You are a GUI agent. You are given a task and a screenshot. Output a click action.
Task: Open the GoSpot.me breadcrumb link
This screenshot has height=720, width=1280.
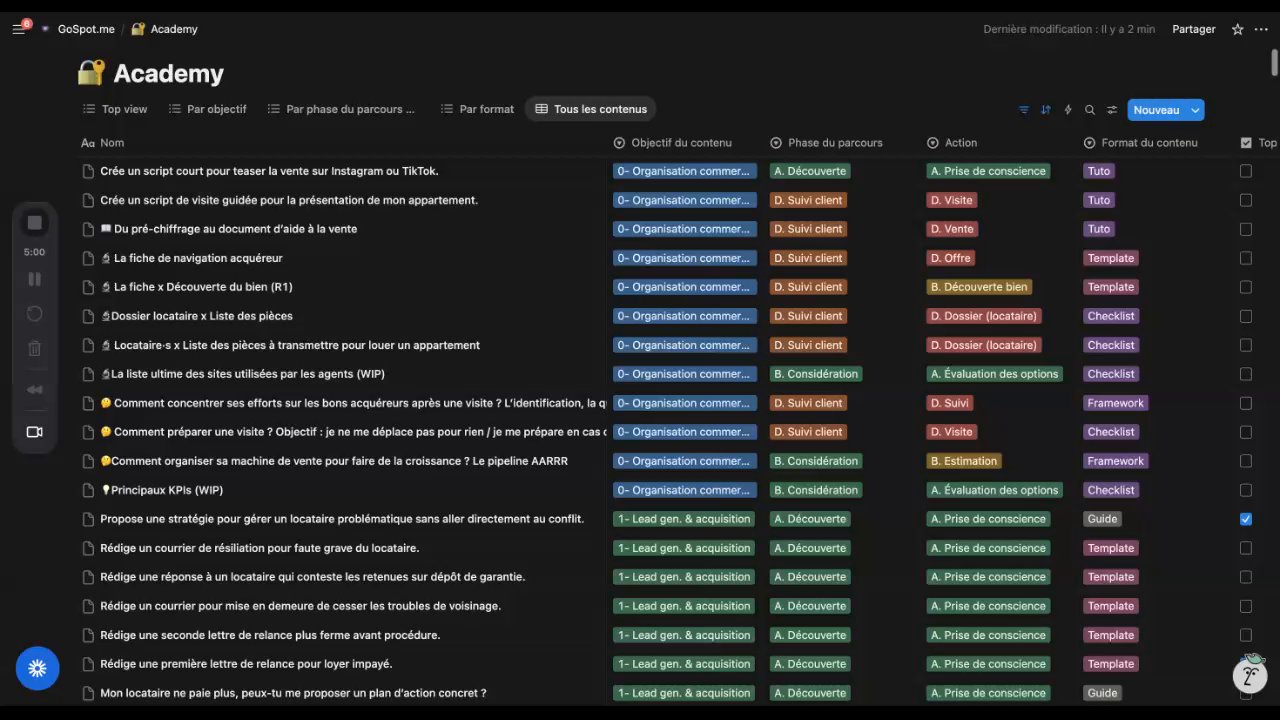85,29
